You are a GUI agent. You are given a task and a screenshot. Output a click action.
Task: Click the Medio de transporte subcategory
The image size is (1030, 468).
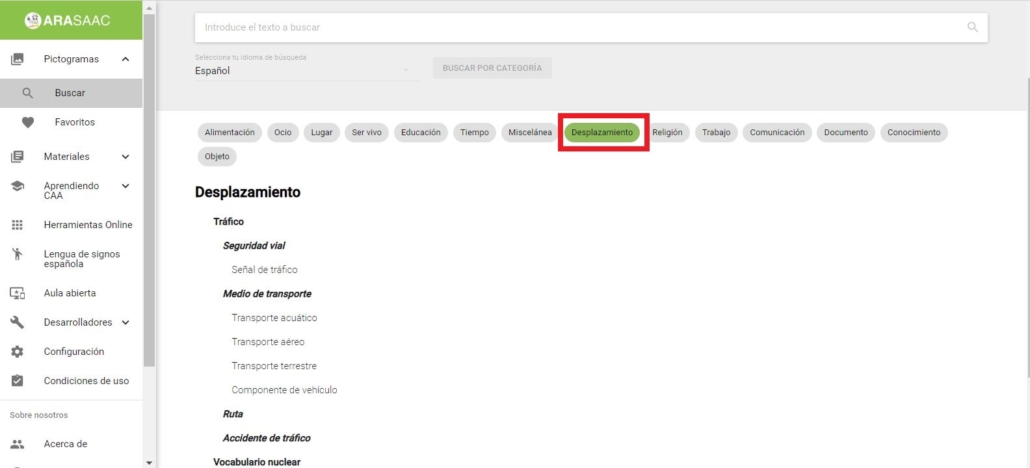(267, 294)
